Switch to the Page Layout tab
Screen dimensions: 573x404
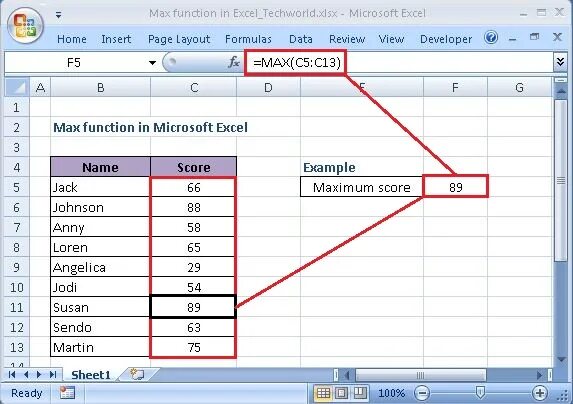click(x=179, y=39)
